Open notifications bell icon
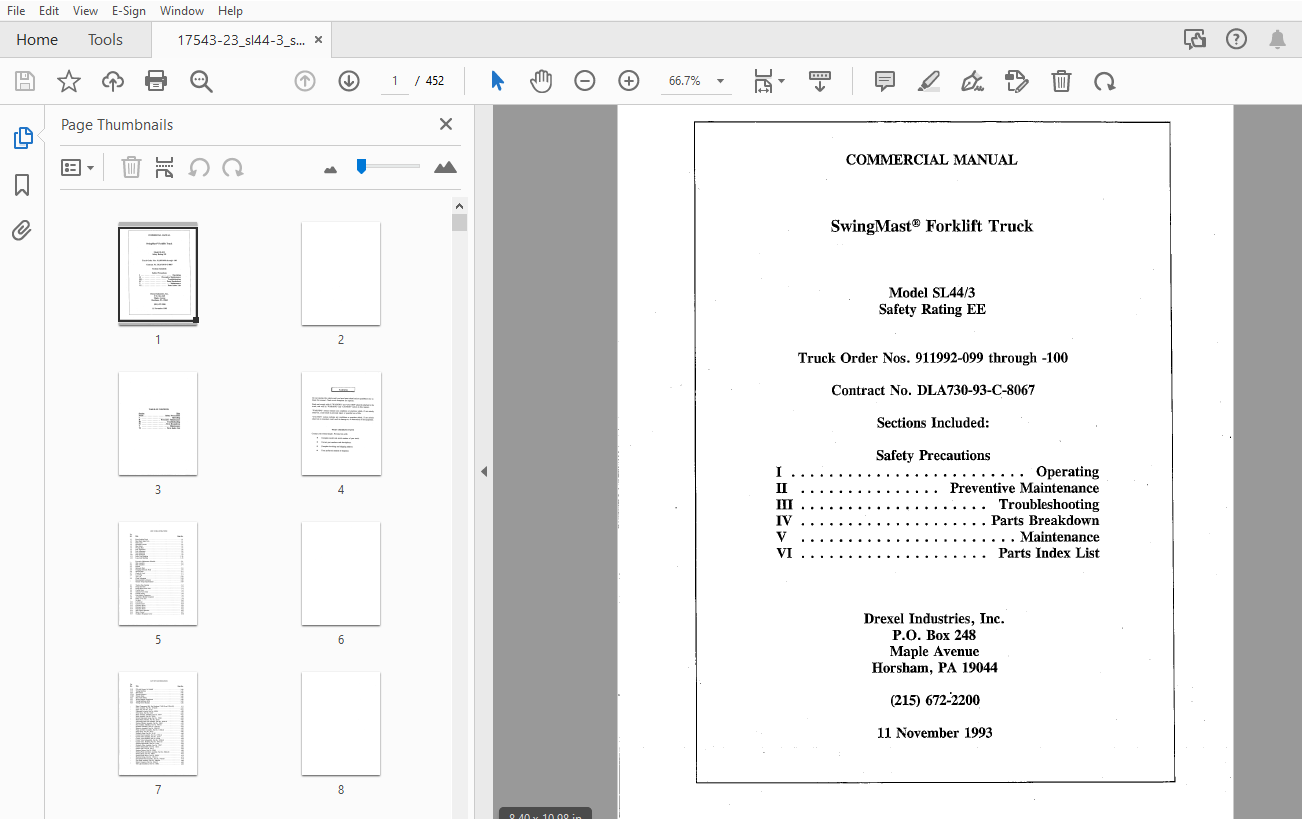This screenshot has height=819, width=1302. coord(1277,39)
